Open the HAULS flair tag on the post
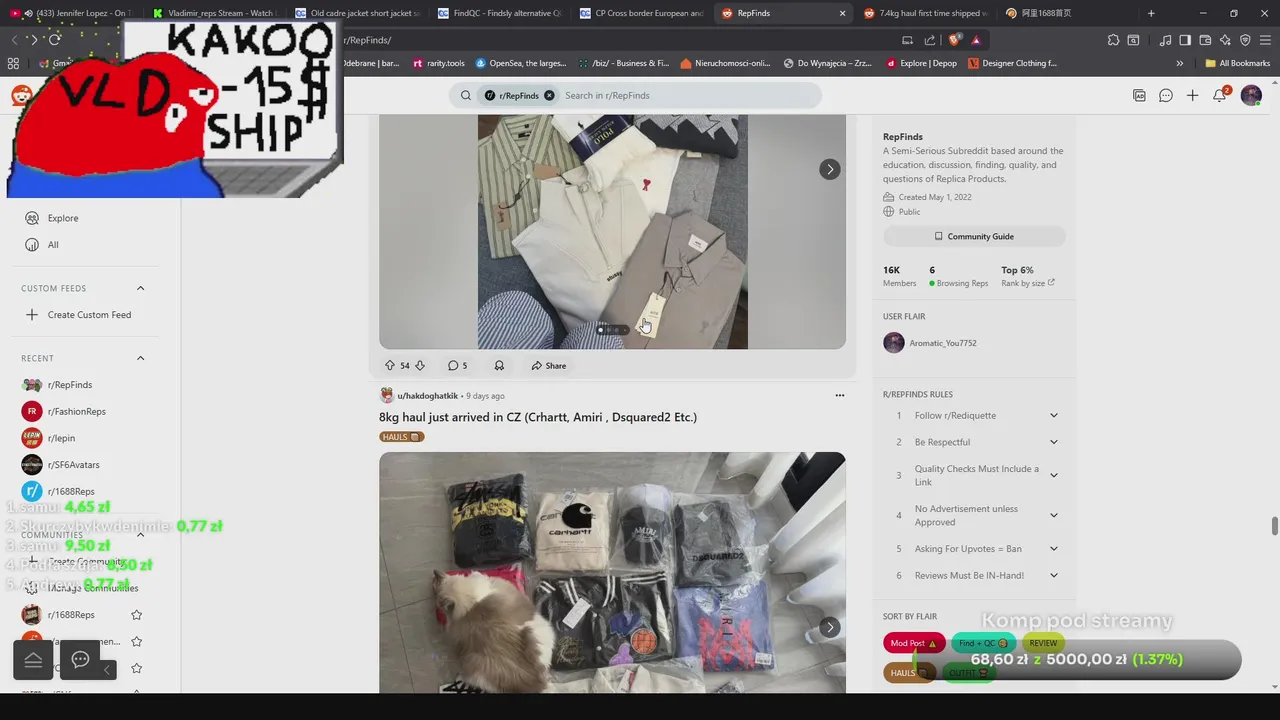1280x720 pixels. [x=402, y=437]
